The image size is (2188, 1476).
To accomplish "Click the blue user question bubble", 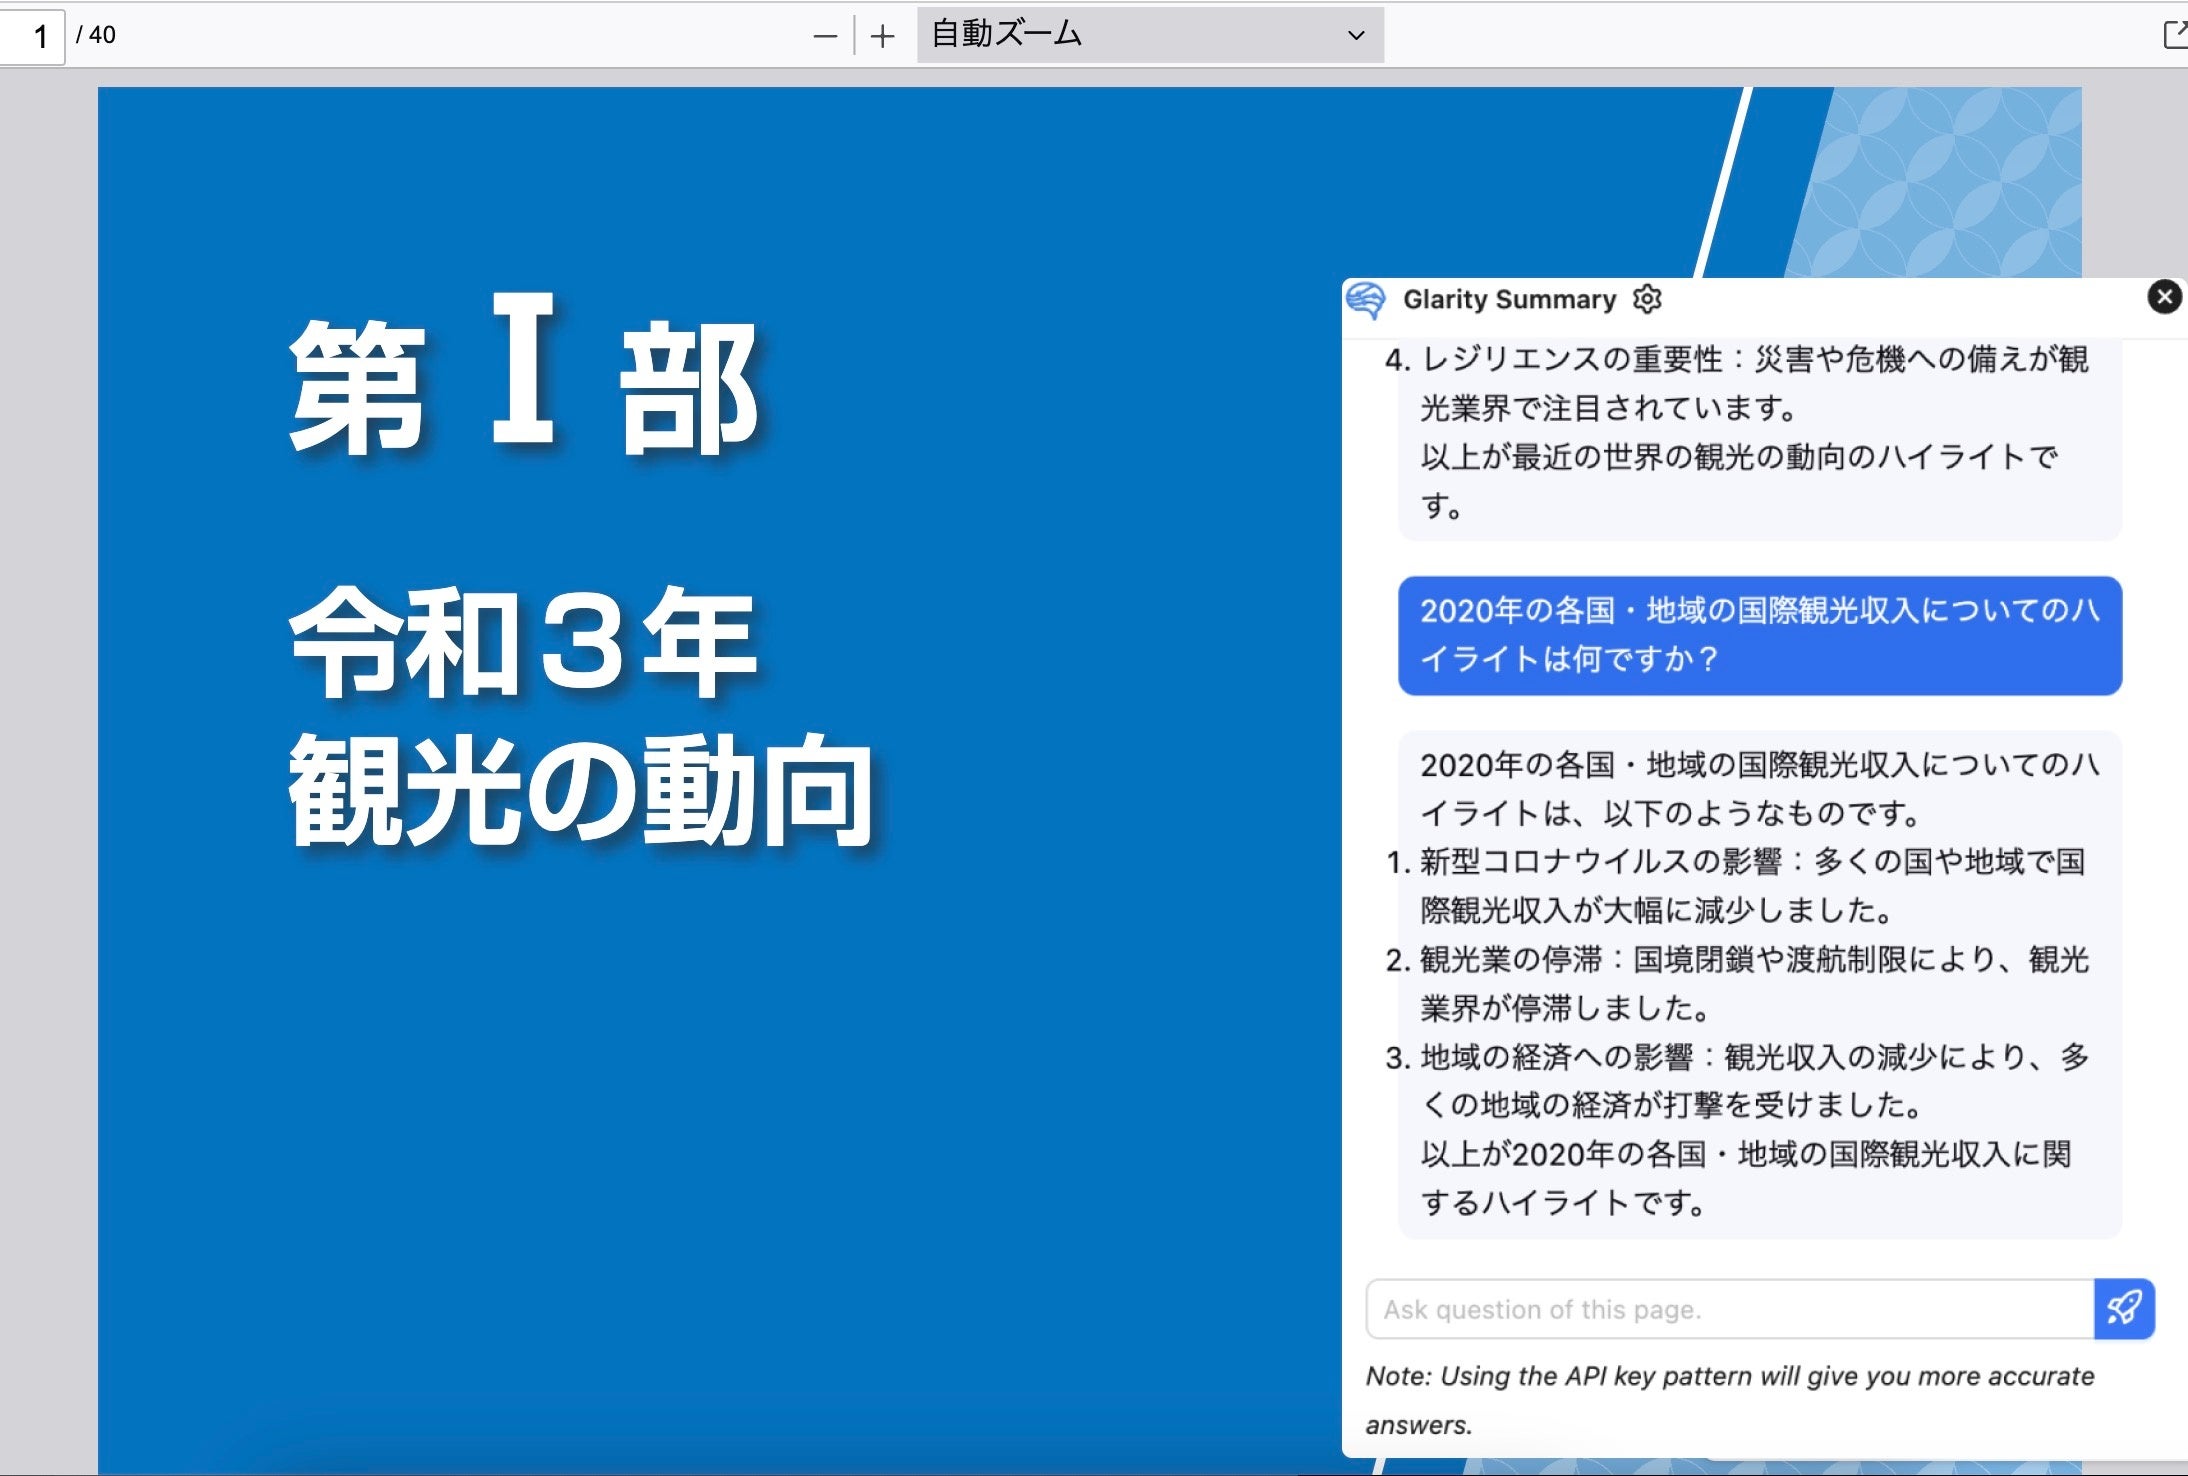I will (1759, 635).
